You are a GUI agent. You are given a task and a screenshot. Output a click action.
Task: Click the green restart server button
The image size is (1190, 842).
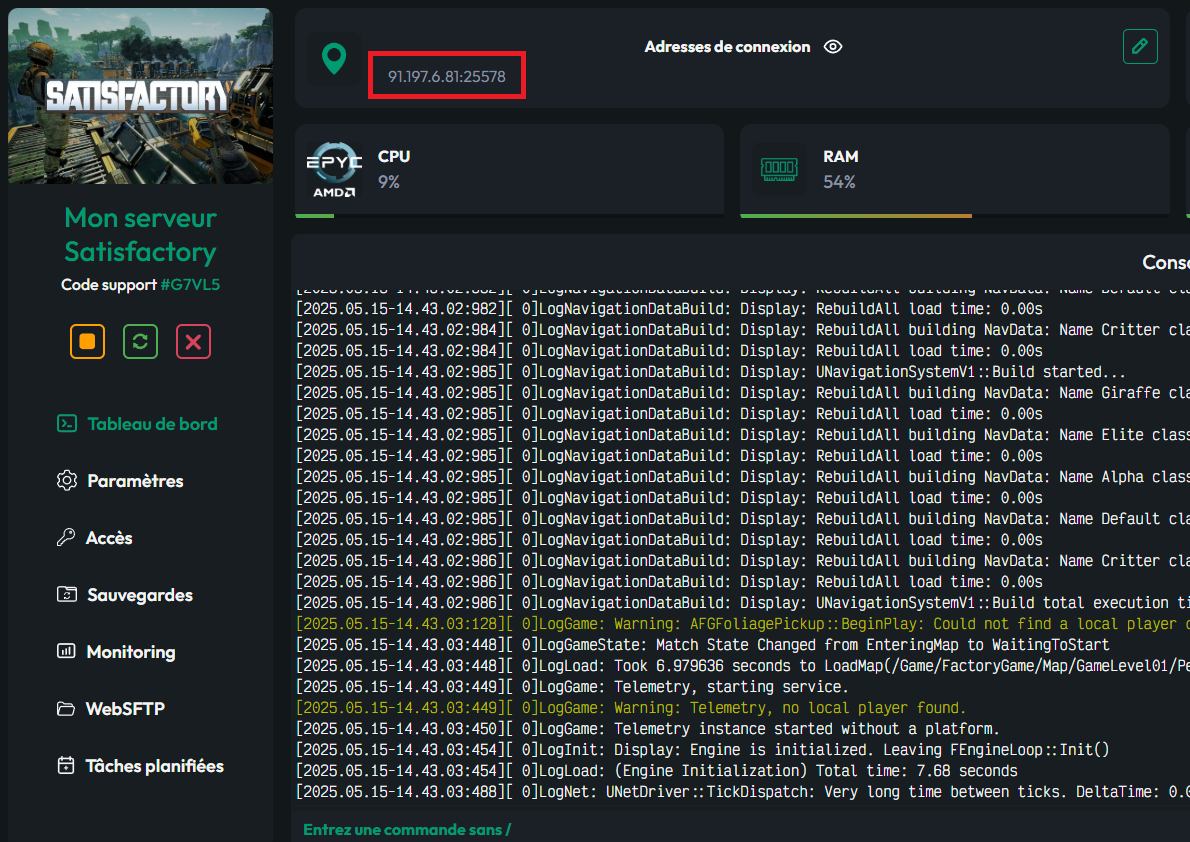click(x=140, y=342)
